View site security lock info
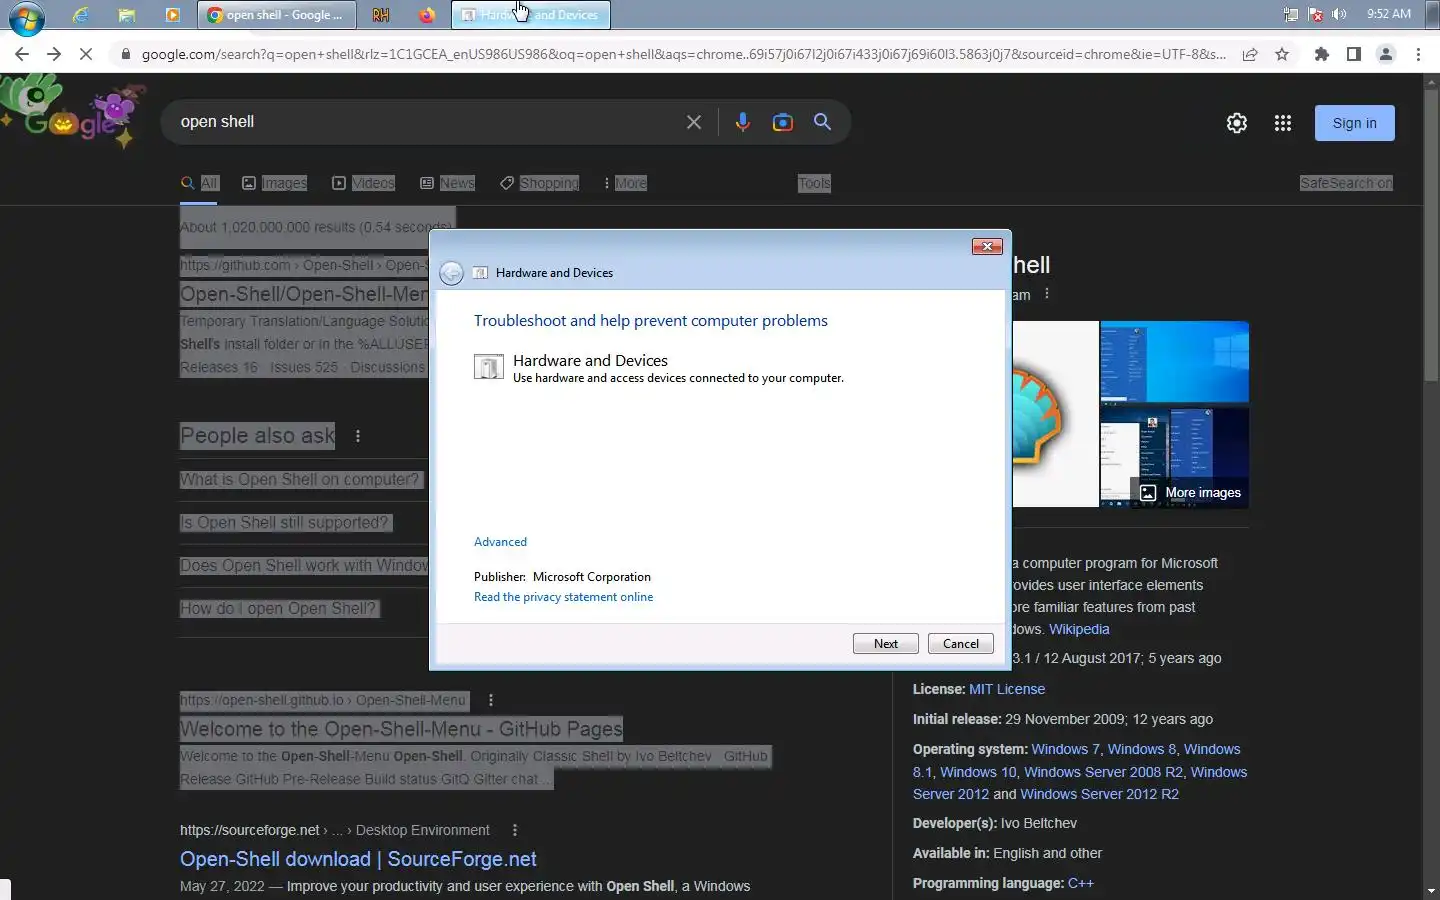The width and height of the screenshot is (1440, 900). [x=125, y=54]
